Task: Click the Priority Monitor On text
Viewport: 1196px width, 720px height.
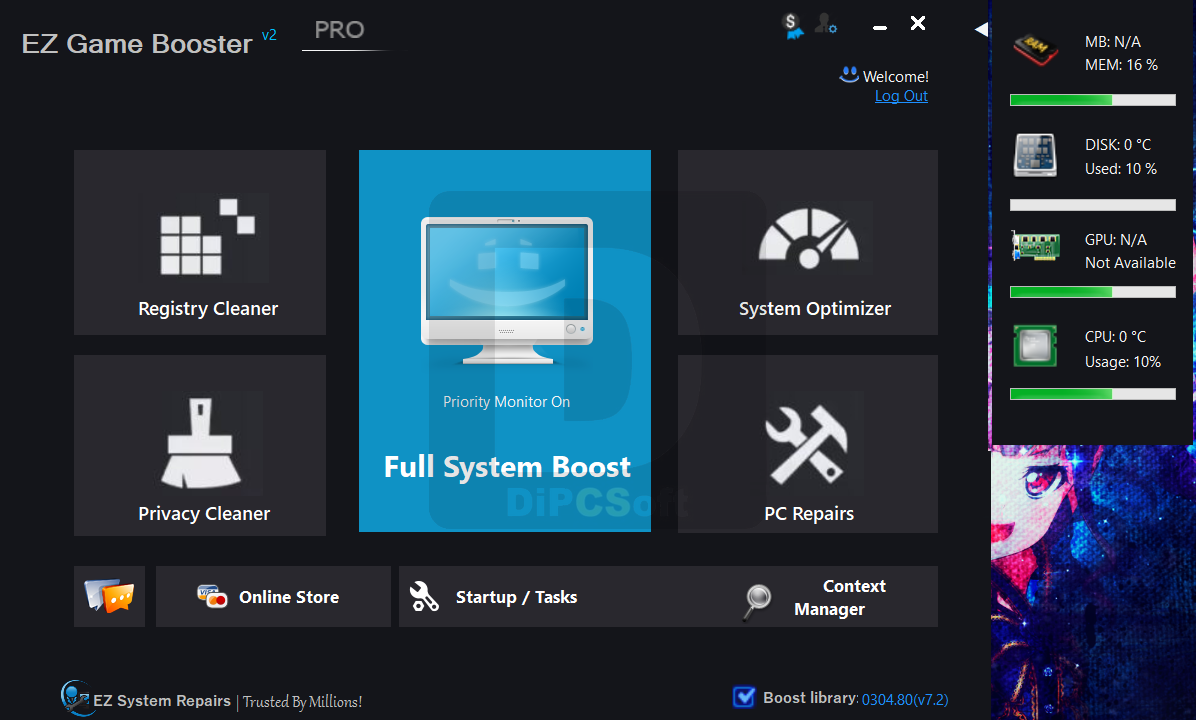Action: [x=506, y=402]
